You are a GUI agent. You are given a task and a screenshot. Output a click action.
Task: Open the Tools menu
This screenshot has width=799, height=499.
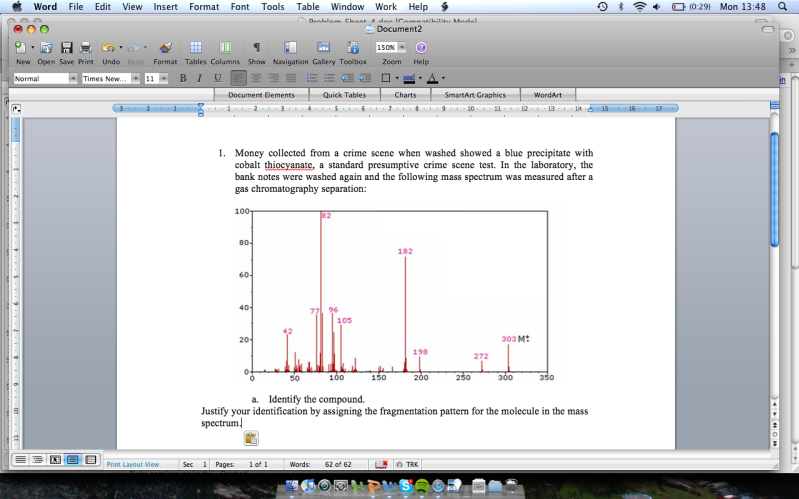[x=273, y=7]
